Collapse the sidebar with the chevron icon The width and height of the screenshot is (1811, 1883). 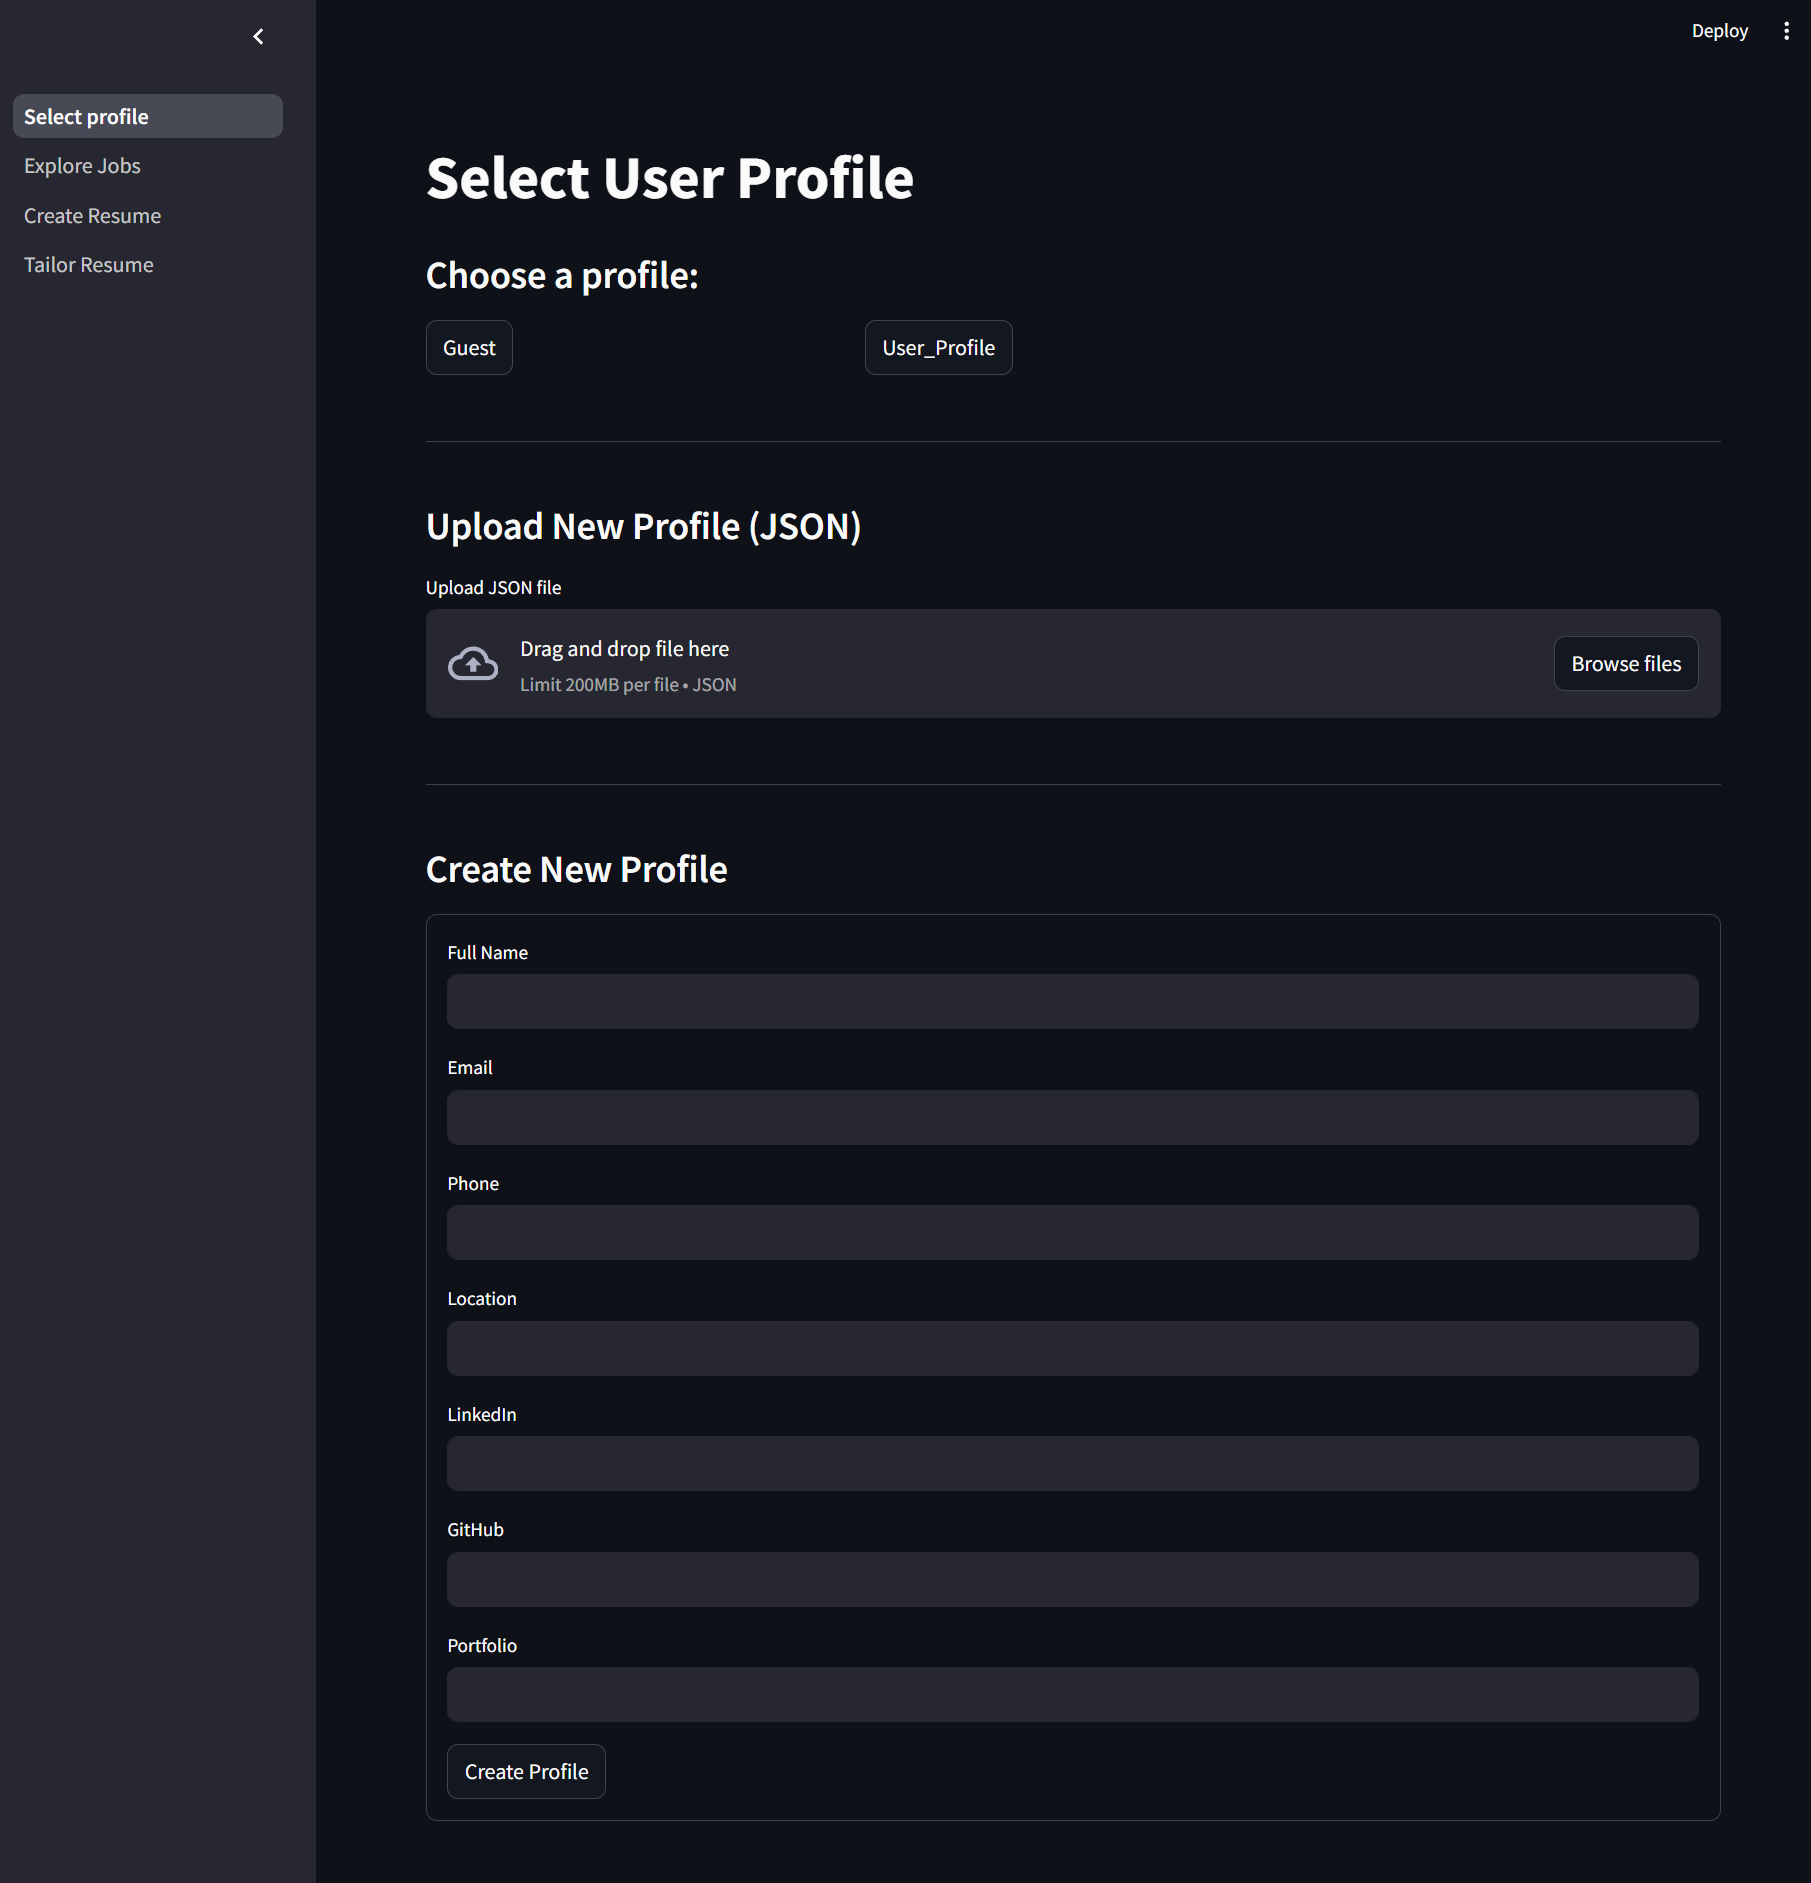click(x=258, y=36)
